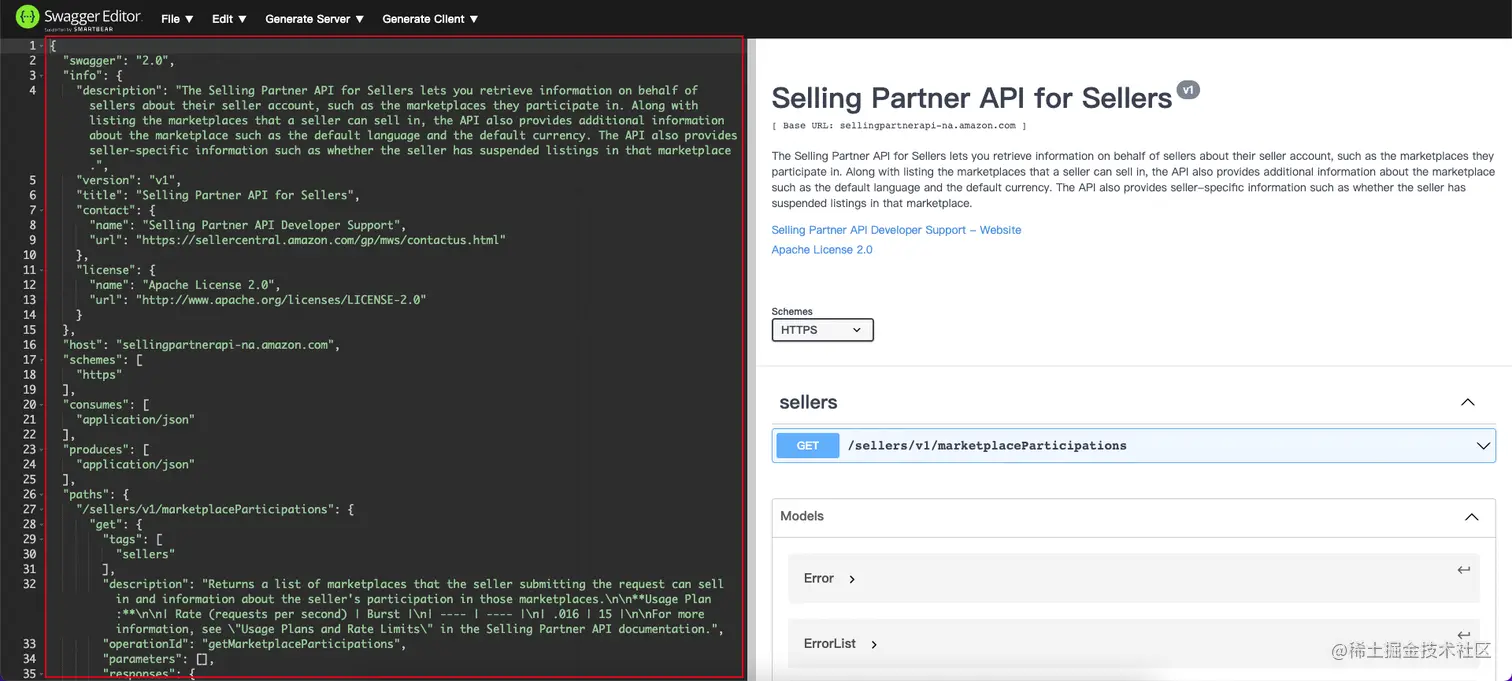This screenshot has height=681, width=1512.
Task: Fold the "paths" block on line 26
Action: click(x=42, y=495)
